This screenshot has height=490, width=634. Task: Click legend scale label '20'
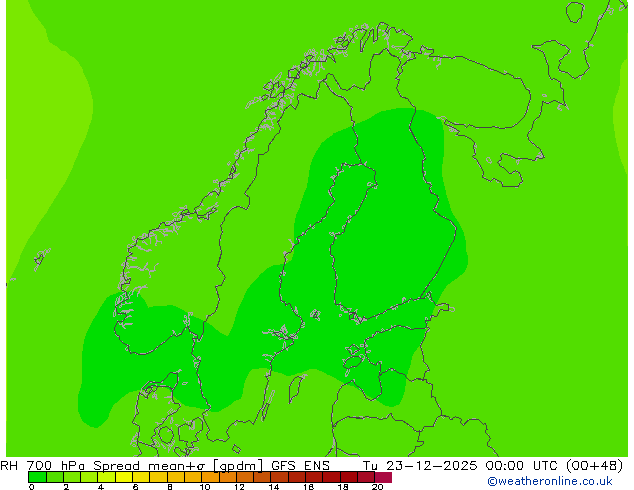click(378, 487)
